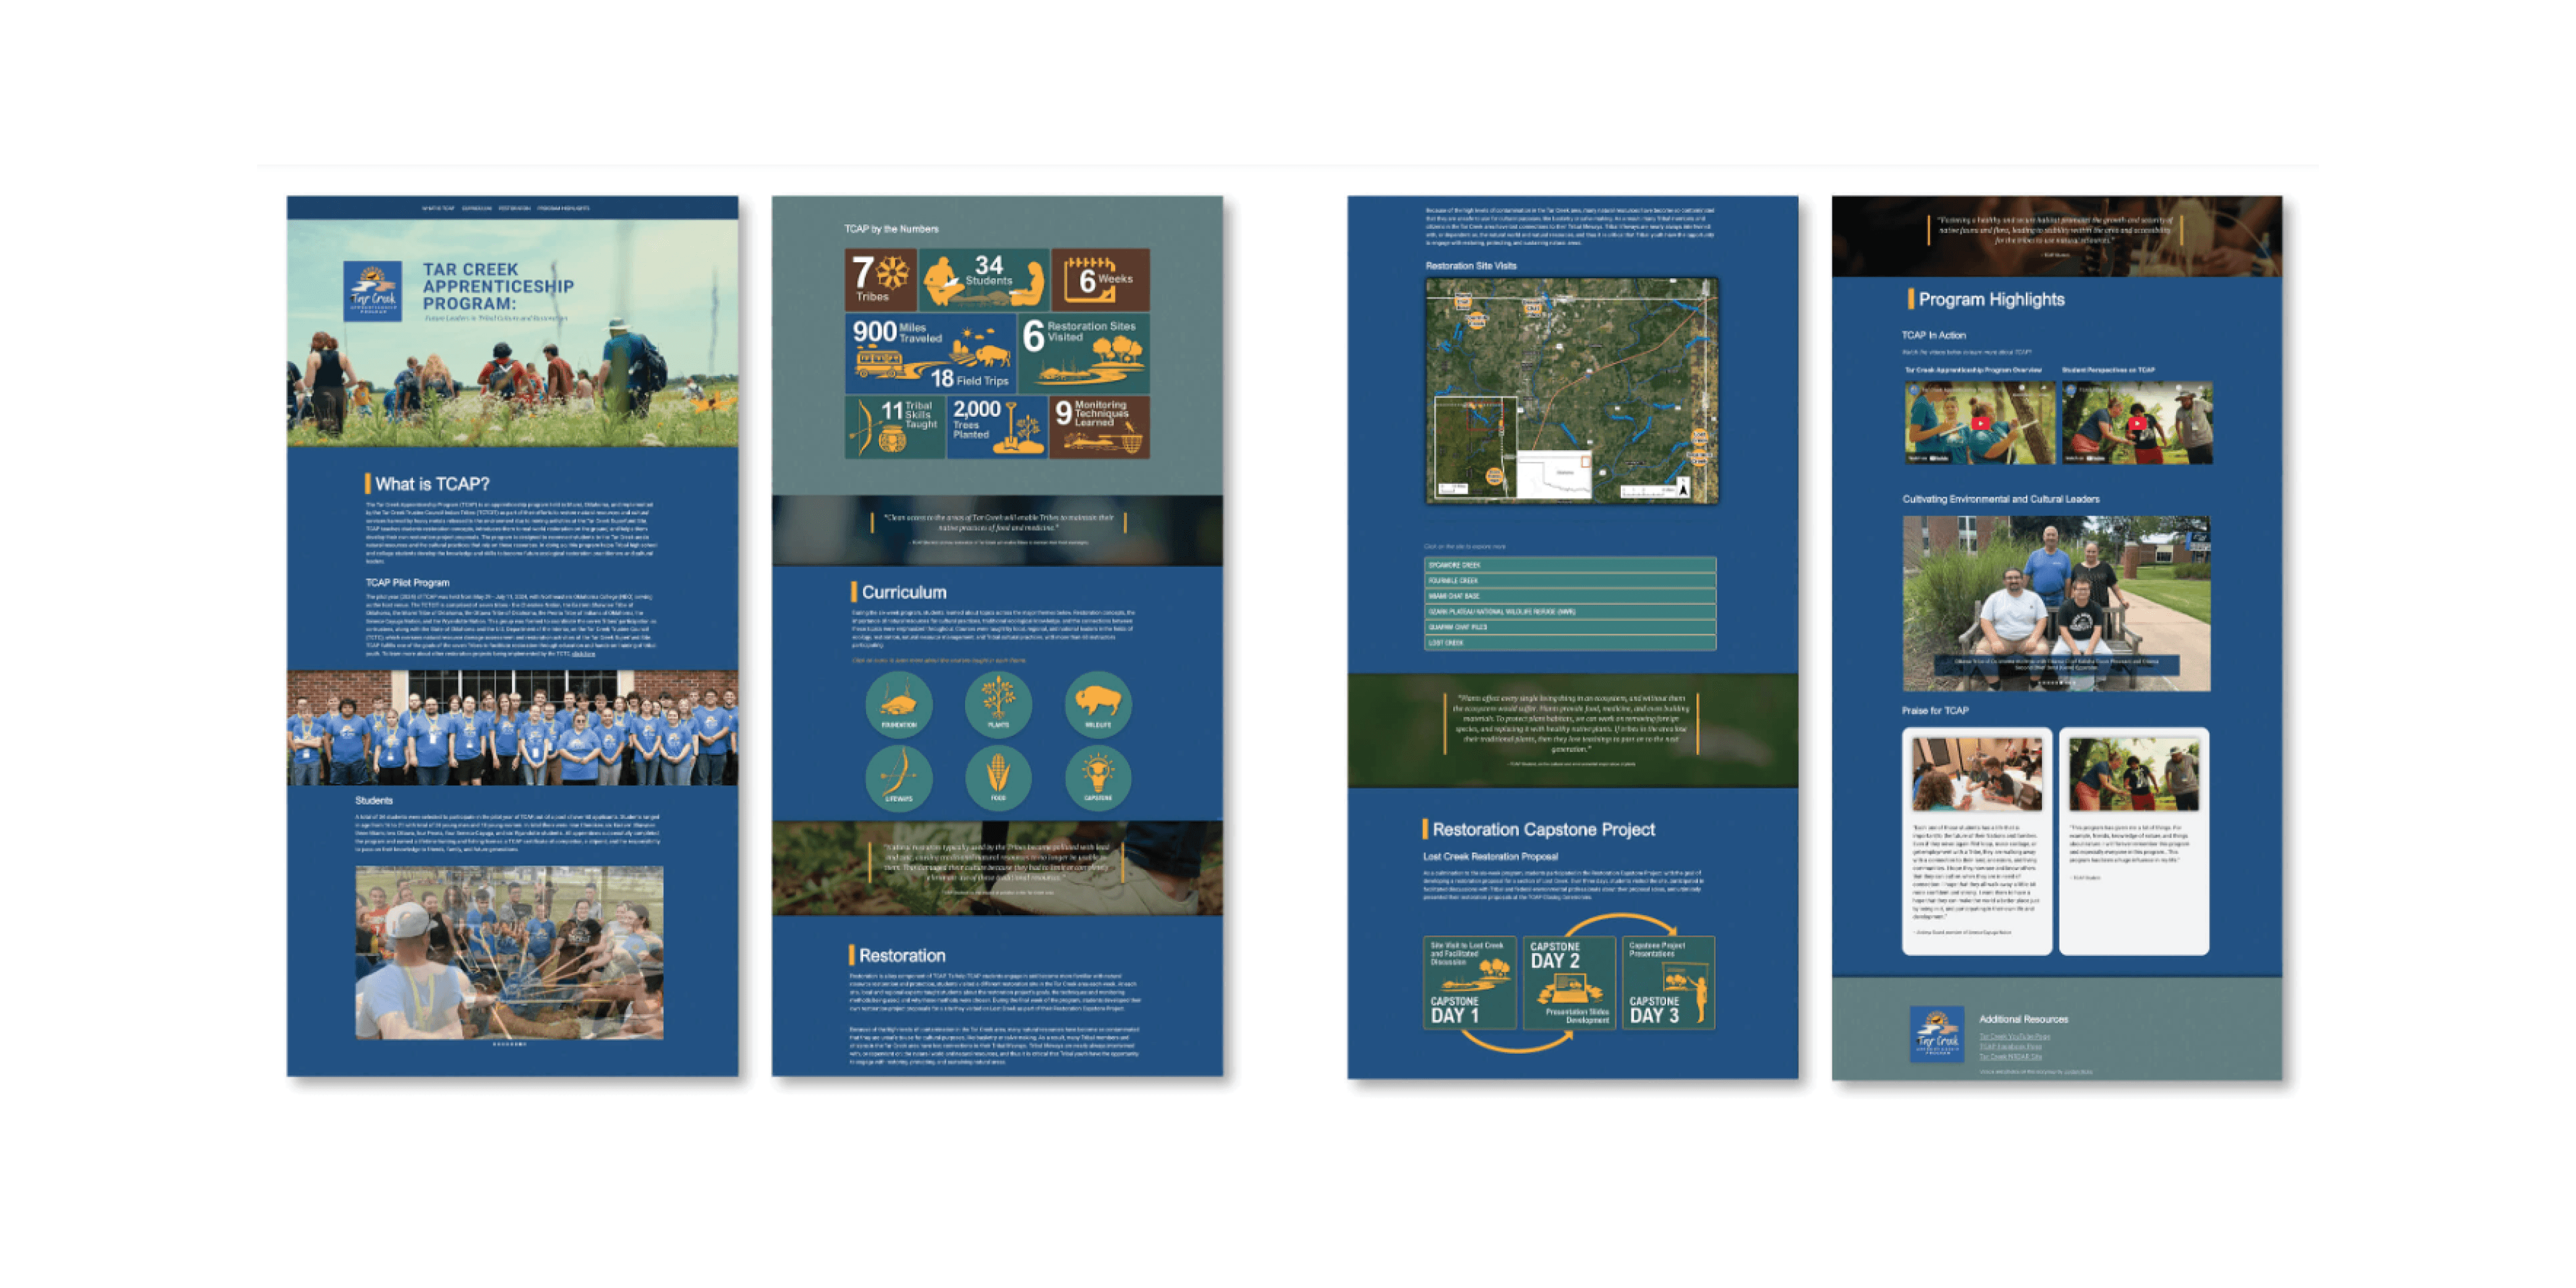This screenshot has width=2576, height=1288.
Task: Open the Tar Creek NRDAR Site link
Action: tap(2010, 1056)
